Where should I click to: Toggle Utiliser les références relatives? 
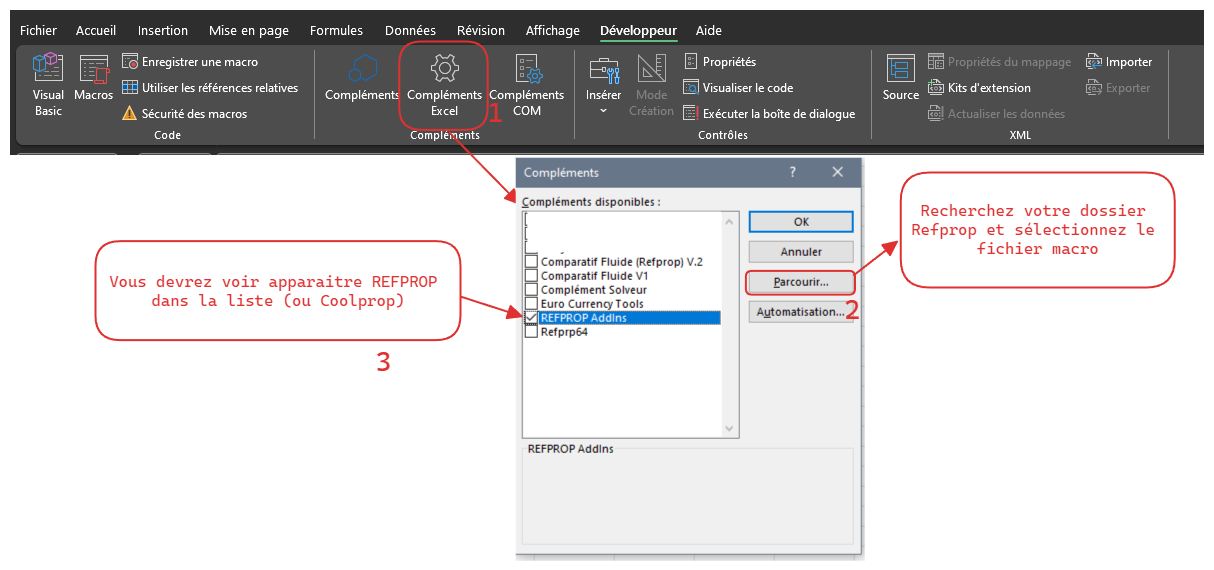tap(210, 88)
